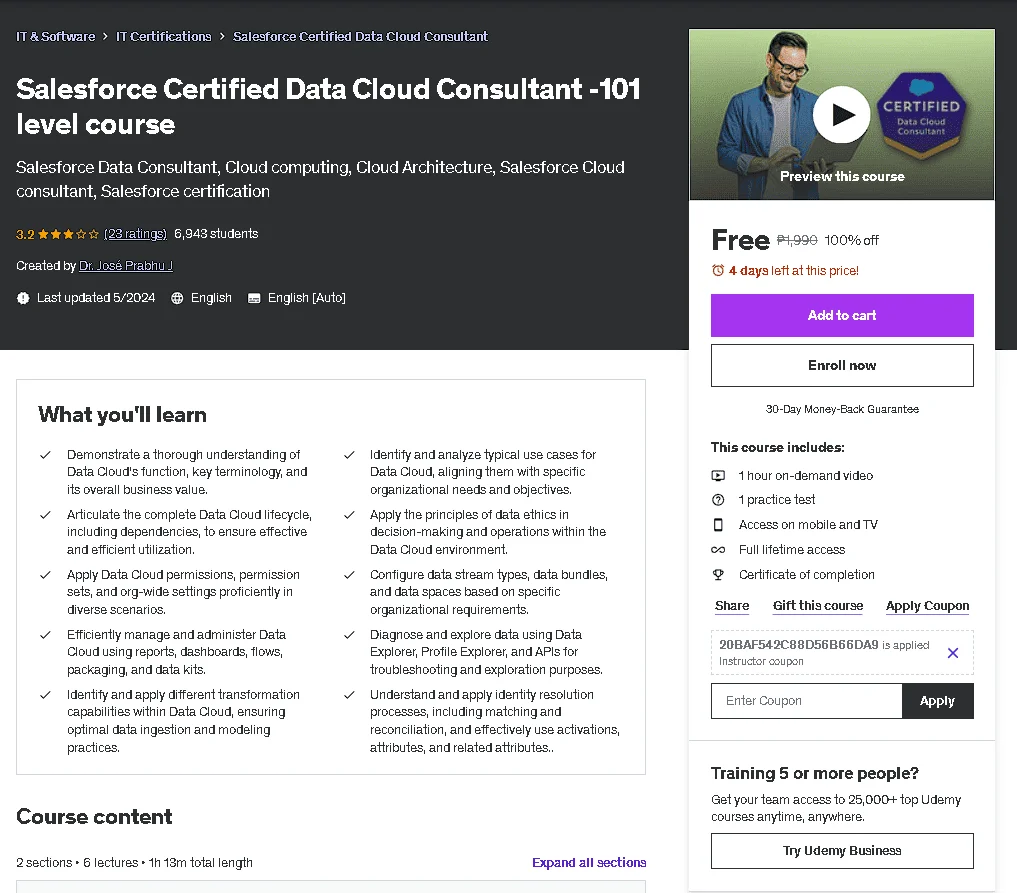Click checkmark beside 'Identify and apply different transformation'
Viewport: 1017px width, 893px height.
[45, 695]
